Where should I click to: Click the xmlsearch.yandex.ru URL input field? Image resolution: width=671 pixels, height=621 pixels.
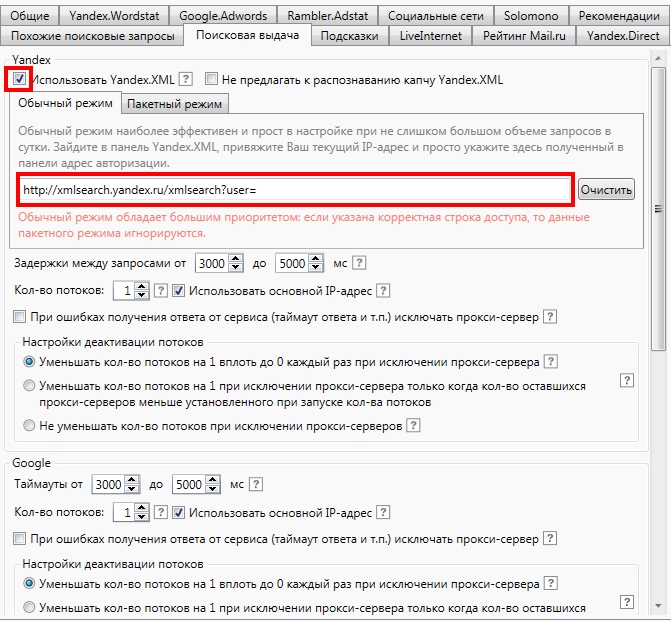tap(295, 190)
